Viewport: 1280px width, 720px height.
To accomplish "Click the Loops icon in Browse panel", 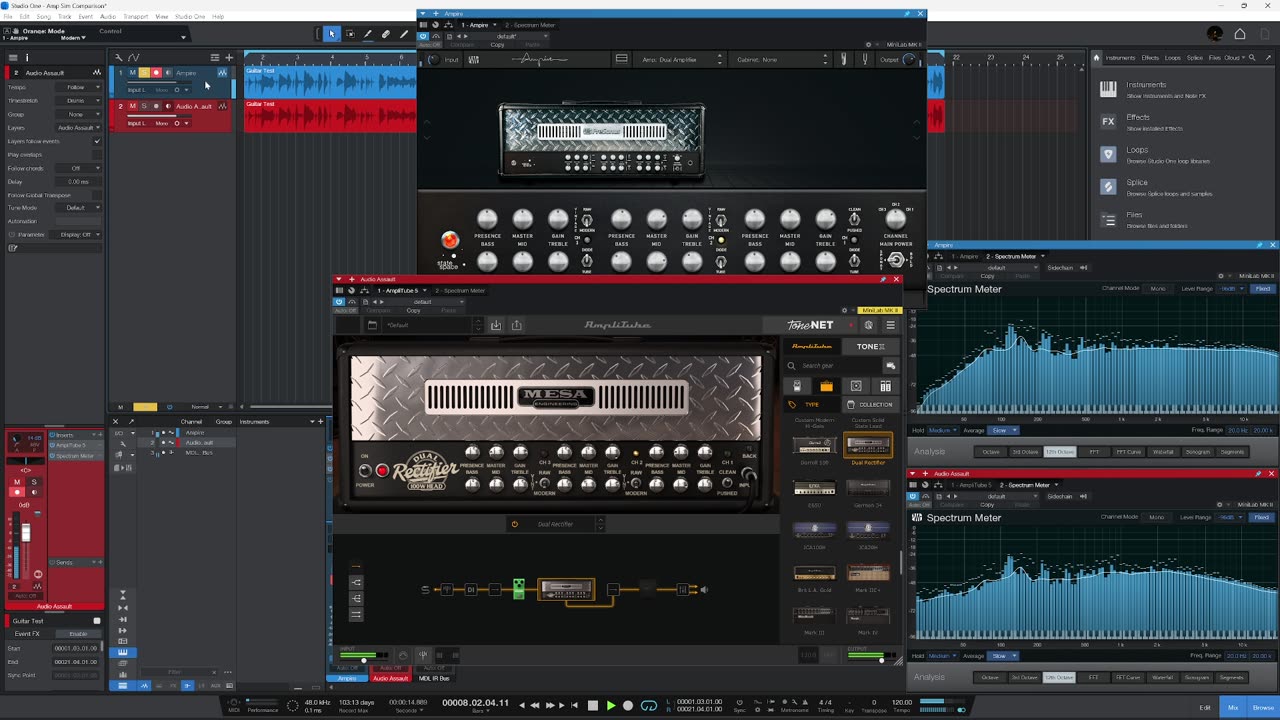I will [1108, 154].
